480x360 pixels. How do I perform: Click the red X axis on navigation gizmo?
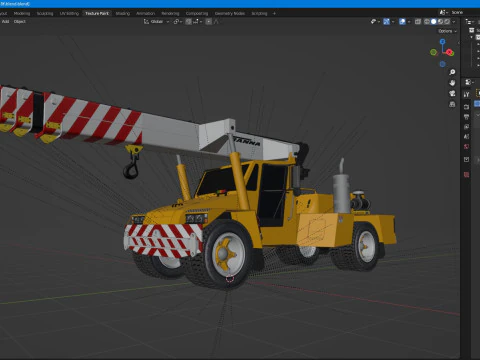450,52
